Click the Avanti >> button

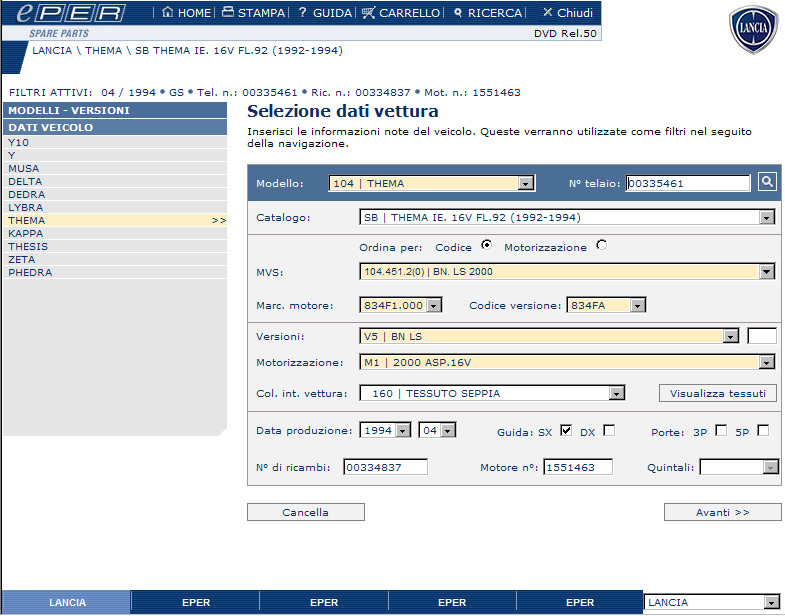[x=722, y=512]
